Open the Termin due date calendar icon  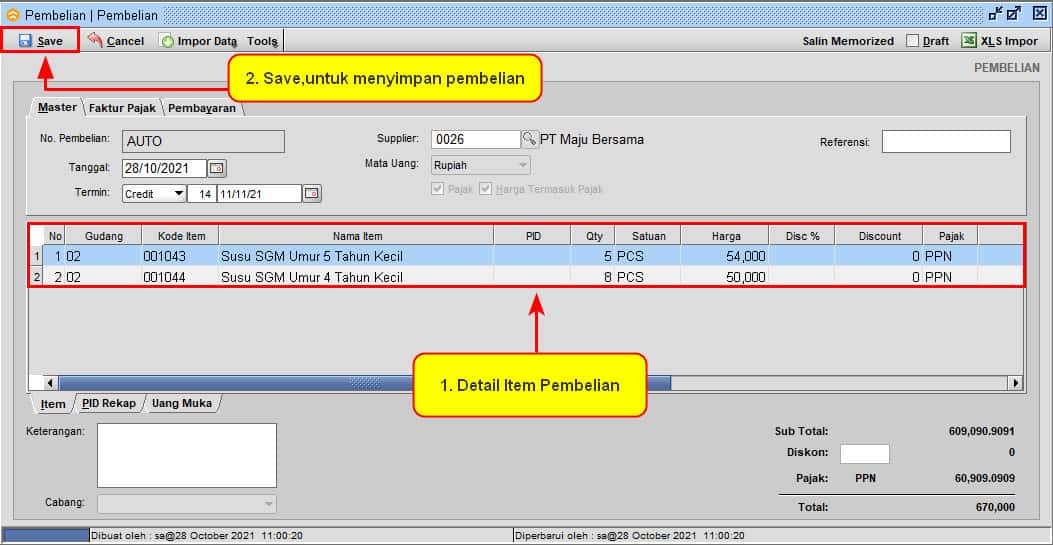tap(312, 193)
